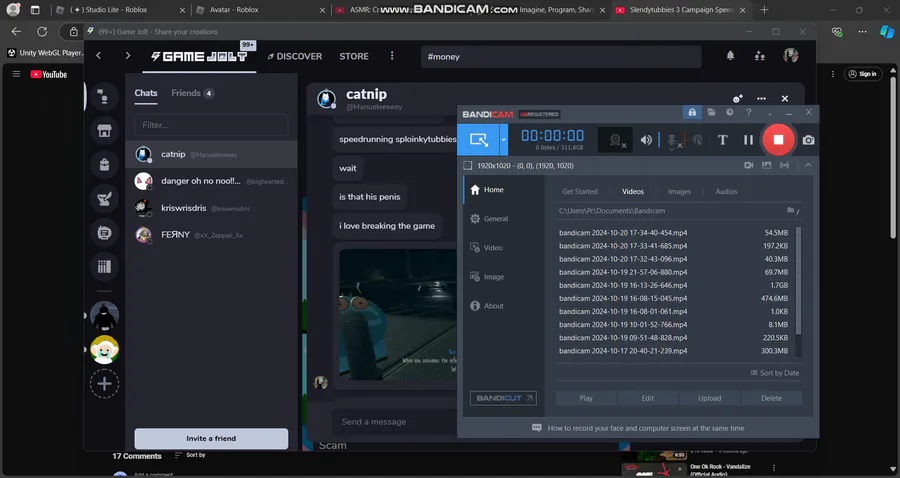Click the Game Jolt logo
This screenshot has height=478, width=900.
point(199,56)
